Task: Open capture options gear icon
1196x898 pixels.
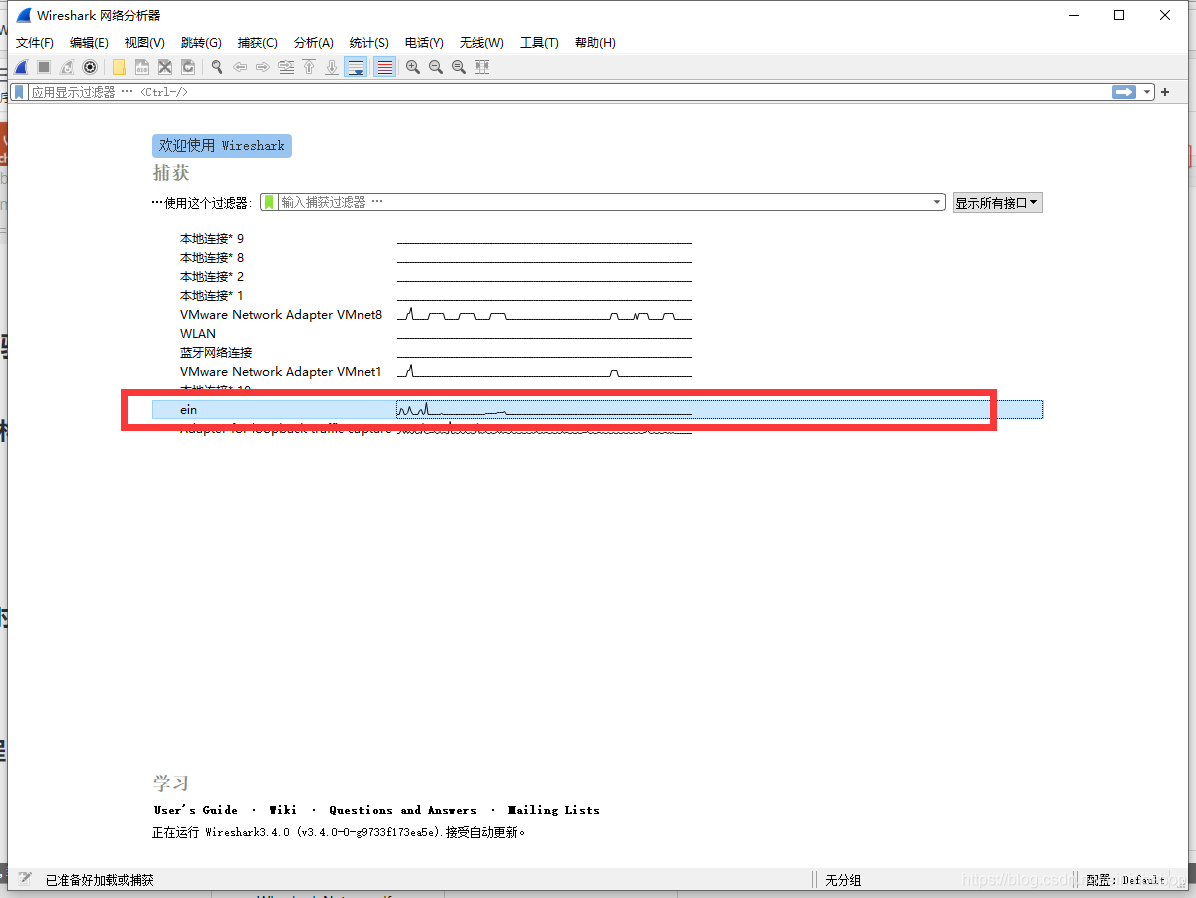Action: point(90,67)
